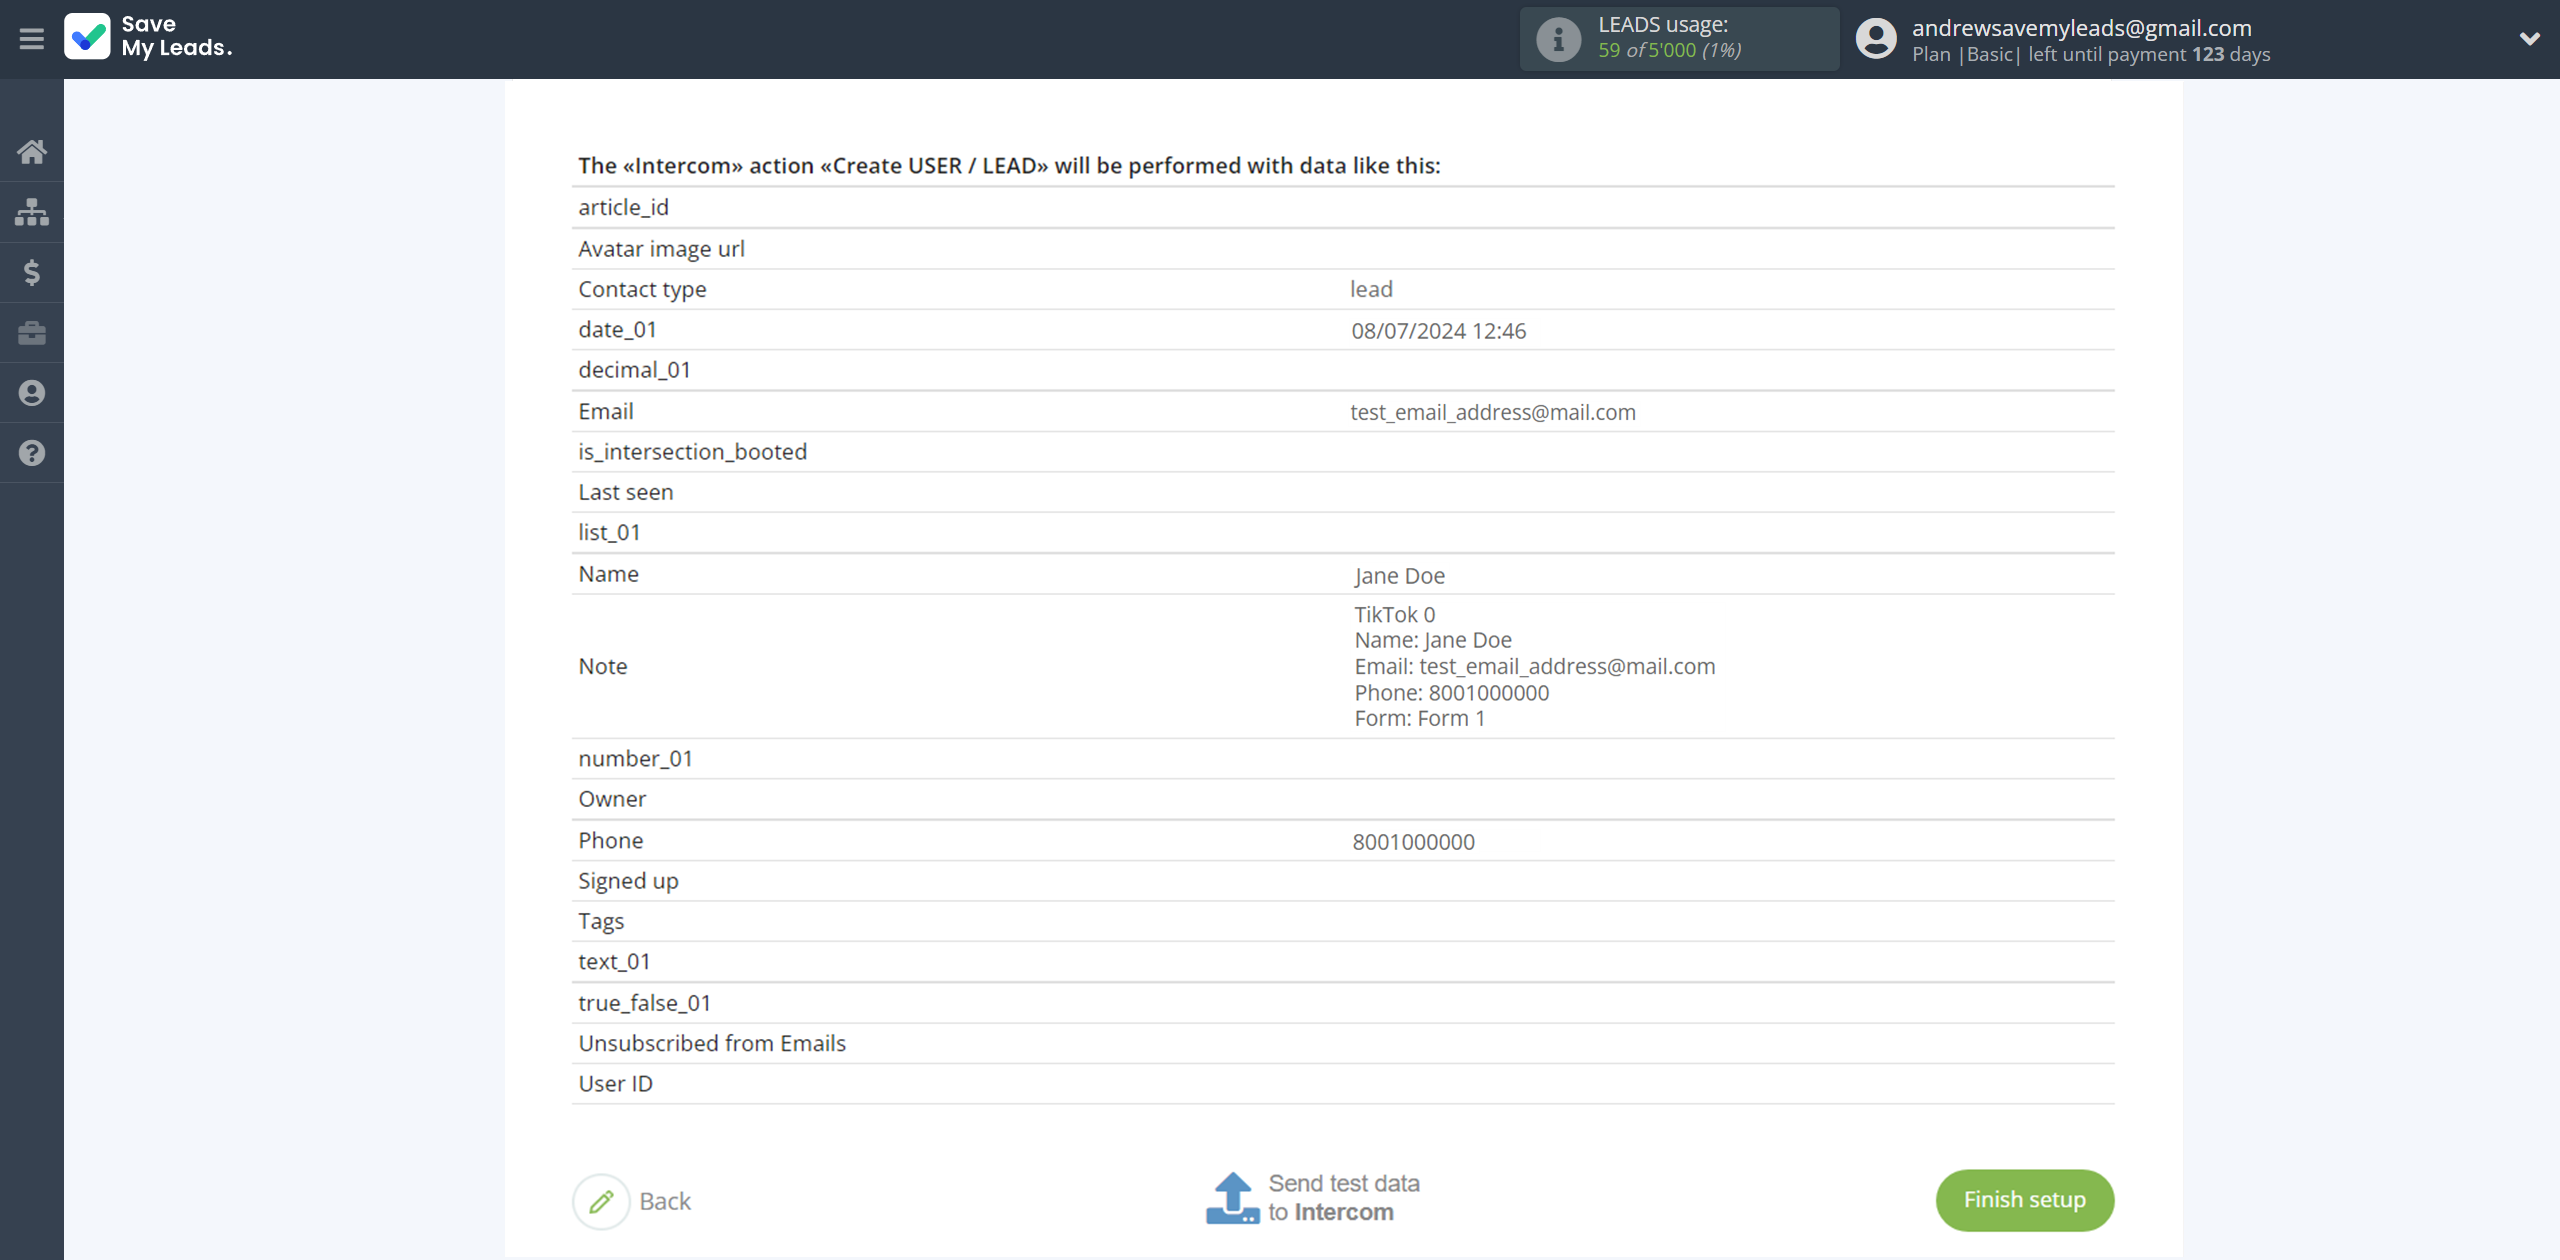Click the 'Owner' row label
2560x1260 pixels.
(x=612, y=799)
